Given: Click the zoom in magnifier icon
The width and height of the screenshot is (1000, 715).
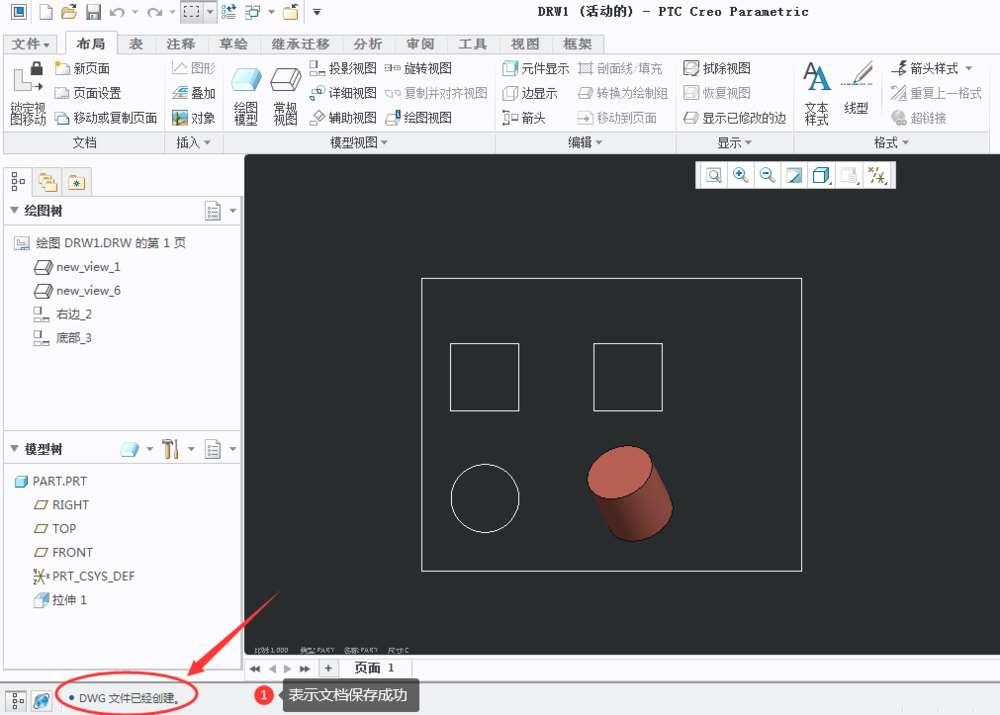Looking at the screenshot, I should (x=740, y=175).
